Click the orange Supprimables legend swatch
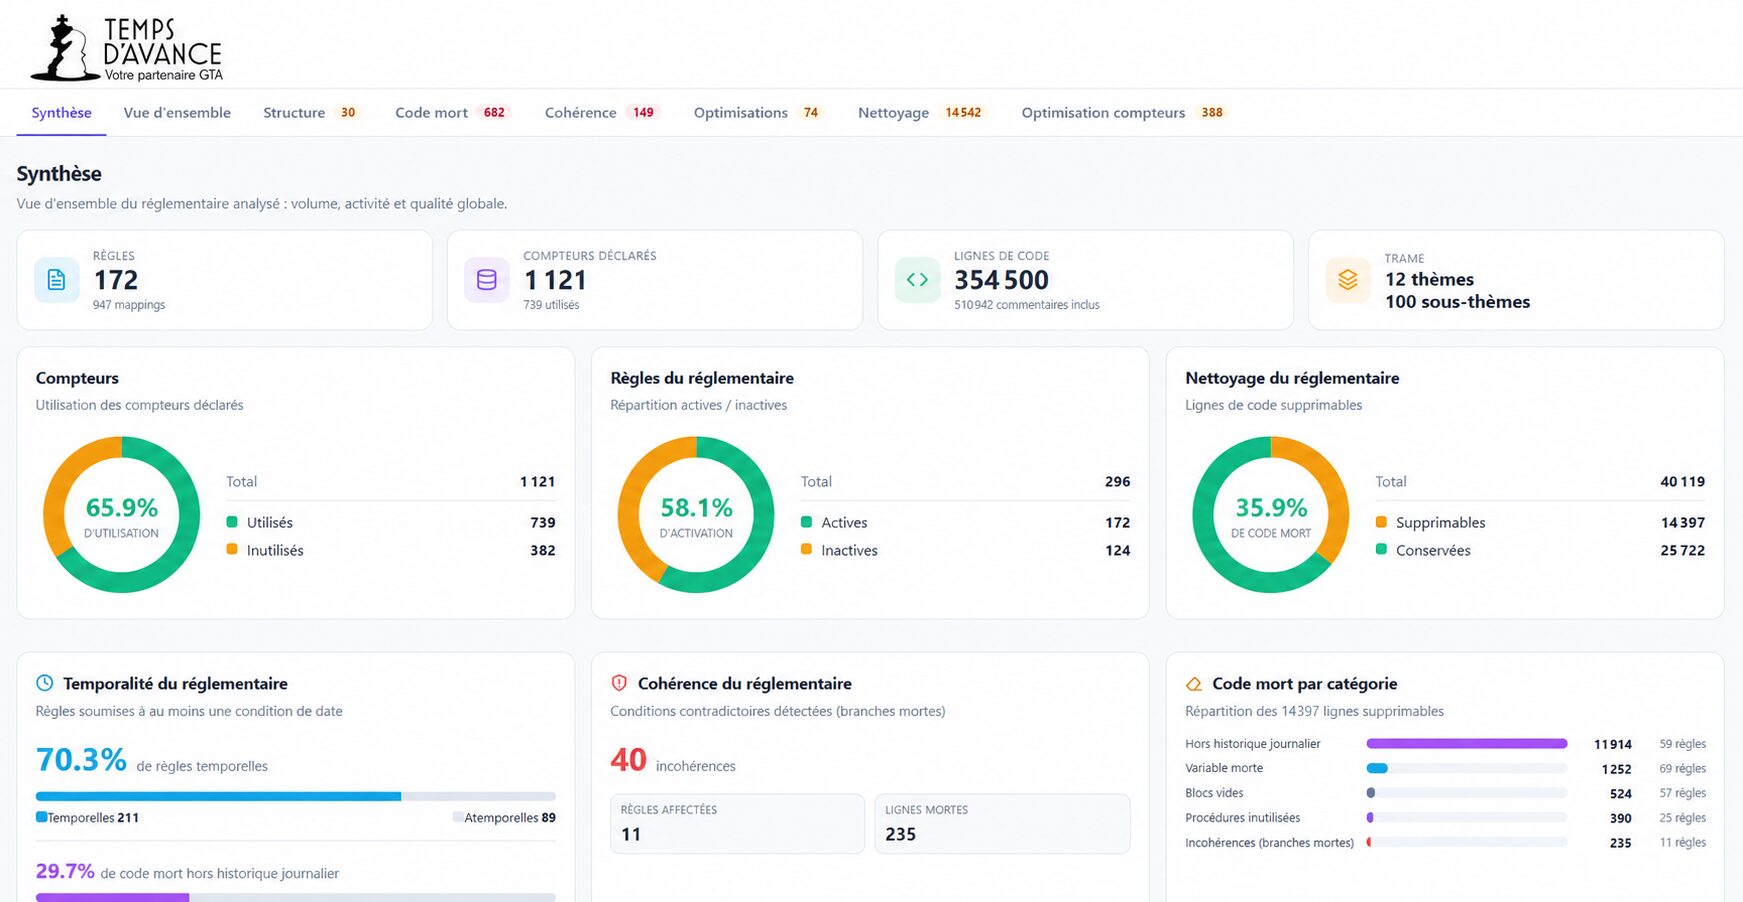Viewport: 1743px width, 902px height. tap(1381, 522)
